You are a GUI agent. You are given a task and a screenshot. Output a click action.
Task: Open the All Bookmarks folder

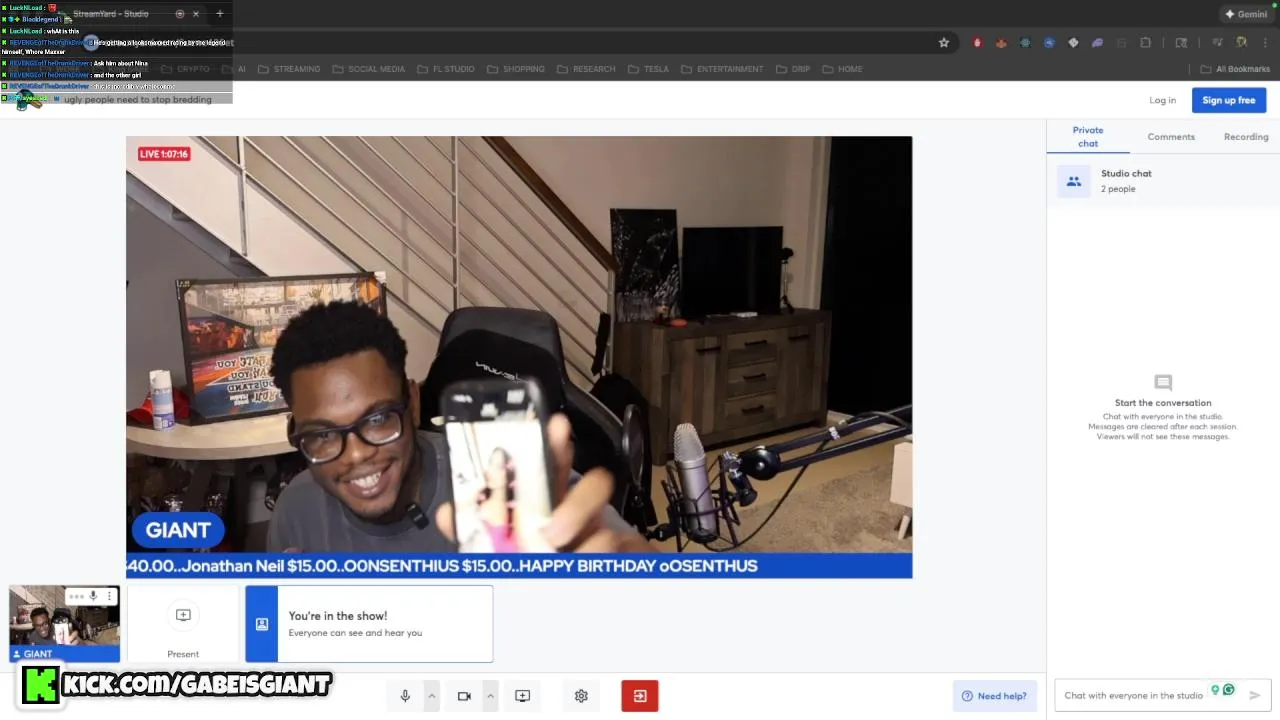tap(1235, 69)
